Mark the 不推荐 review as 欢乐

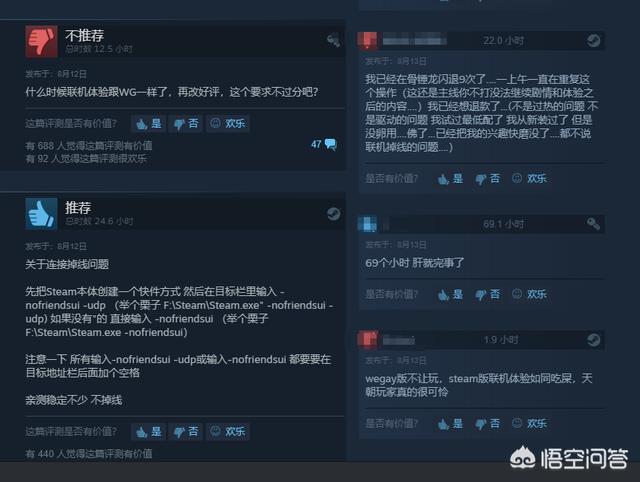click(228, 123)
